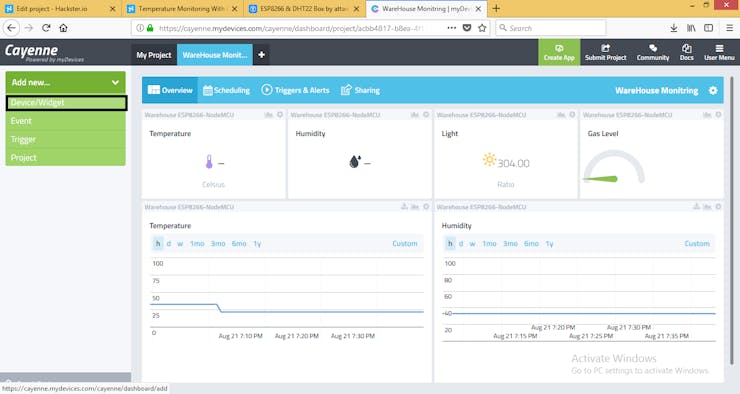Open browser downloads arrow
The image size is (740, 394).
[x=674, y=28]
